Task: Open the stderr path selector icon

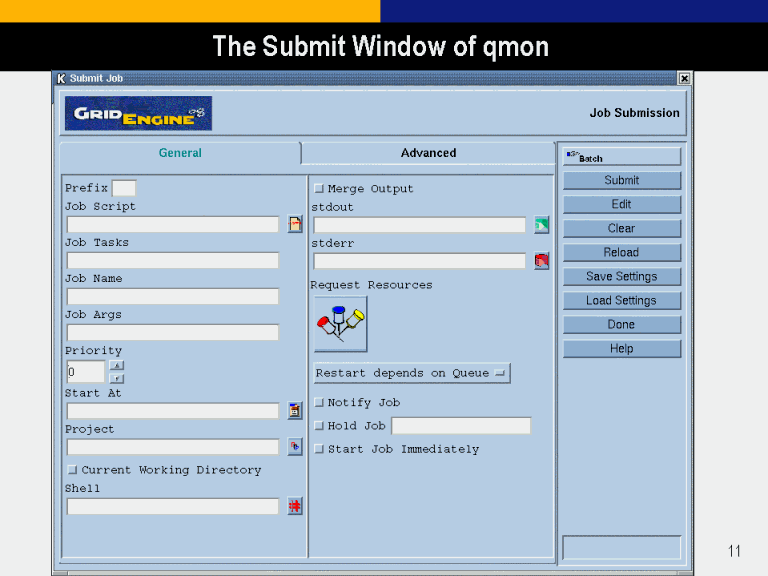Action: pos(541,261)
